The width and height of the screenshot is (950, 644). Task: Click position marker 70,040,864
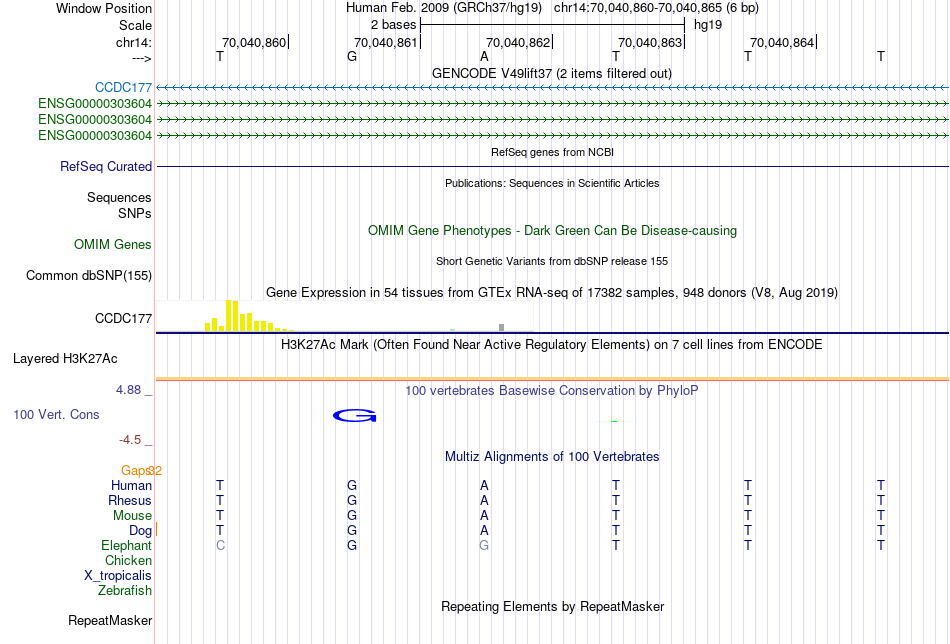783,43
